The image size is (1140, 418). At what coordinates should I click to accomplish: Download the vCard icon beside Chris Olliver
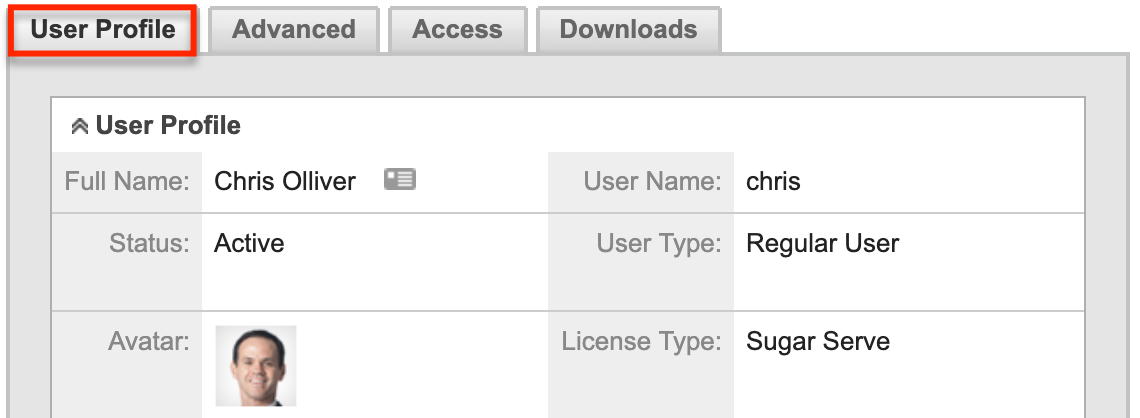tap(400, 180)
